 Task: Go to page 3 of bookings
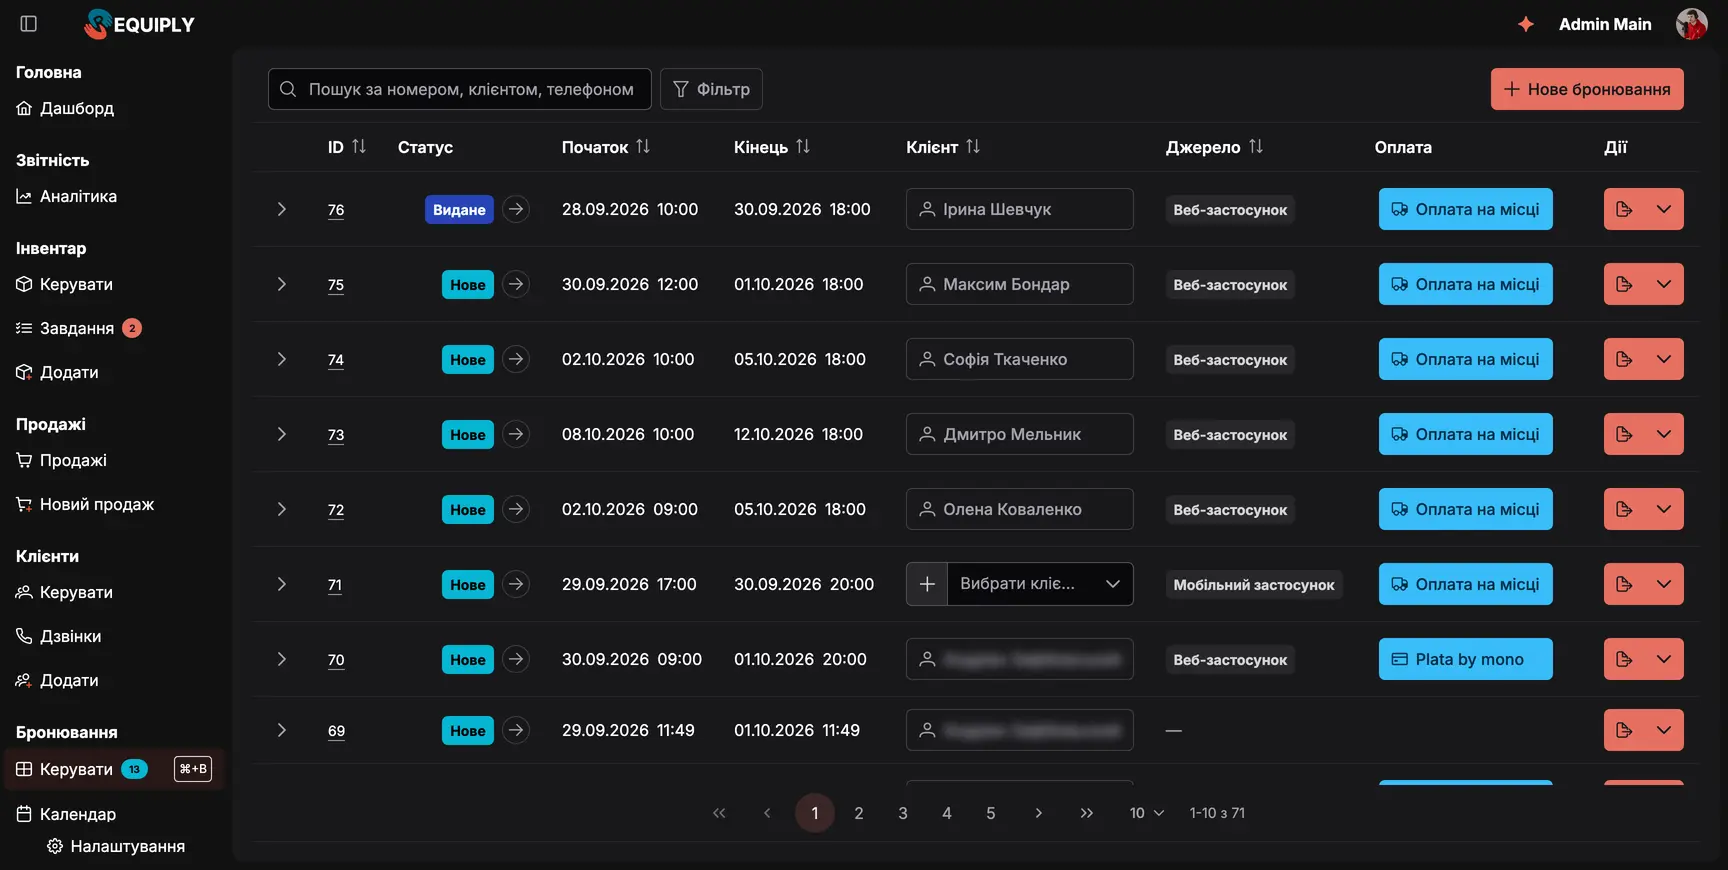point(903,813)
